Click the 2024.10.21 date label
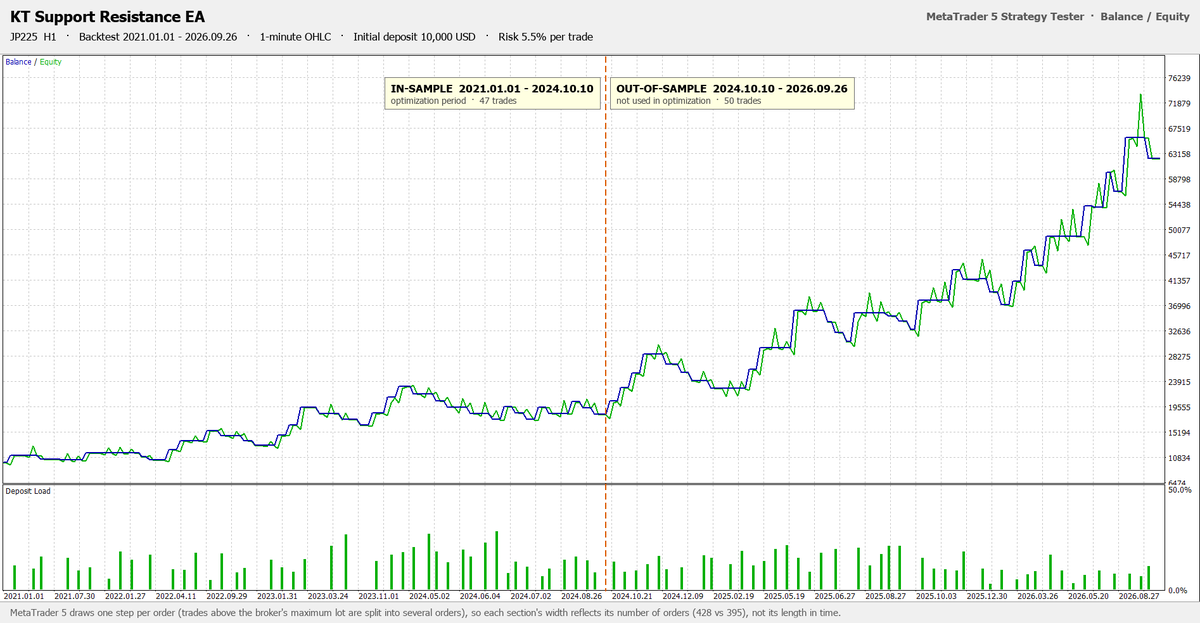 633,596
